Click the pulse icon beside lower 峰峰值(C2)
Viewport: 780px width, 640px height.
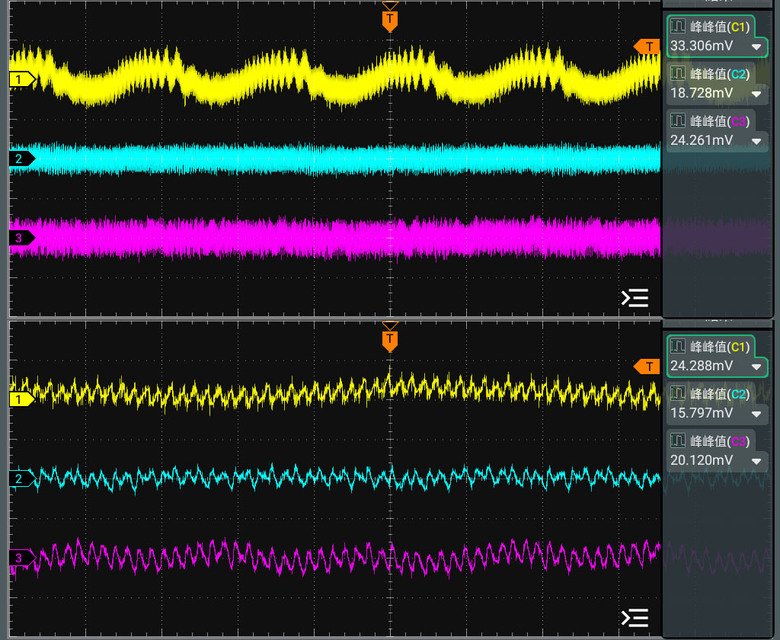(x=678, y=393)
